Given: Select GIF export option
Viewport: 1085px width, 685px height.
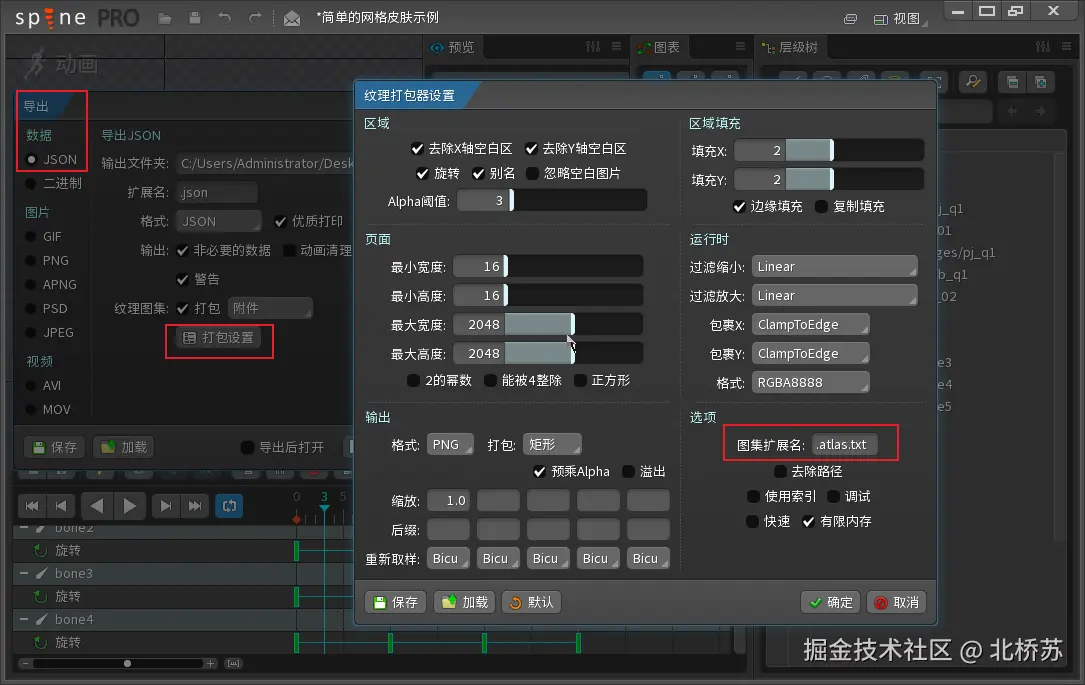Looking at the screenshot, I should click(44, 237).
